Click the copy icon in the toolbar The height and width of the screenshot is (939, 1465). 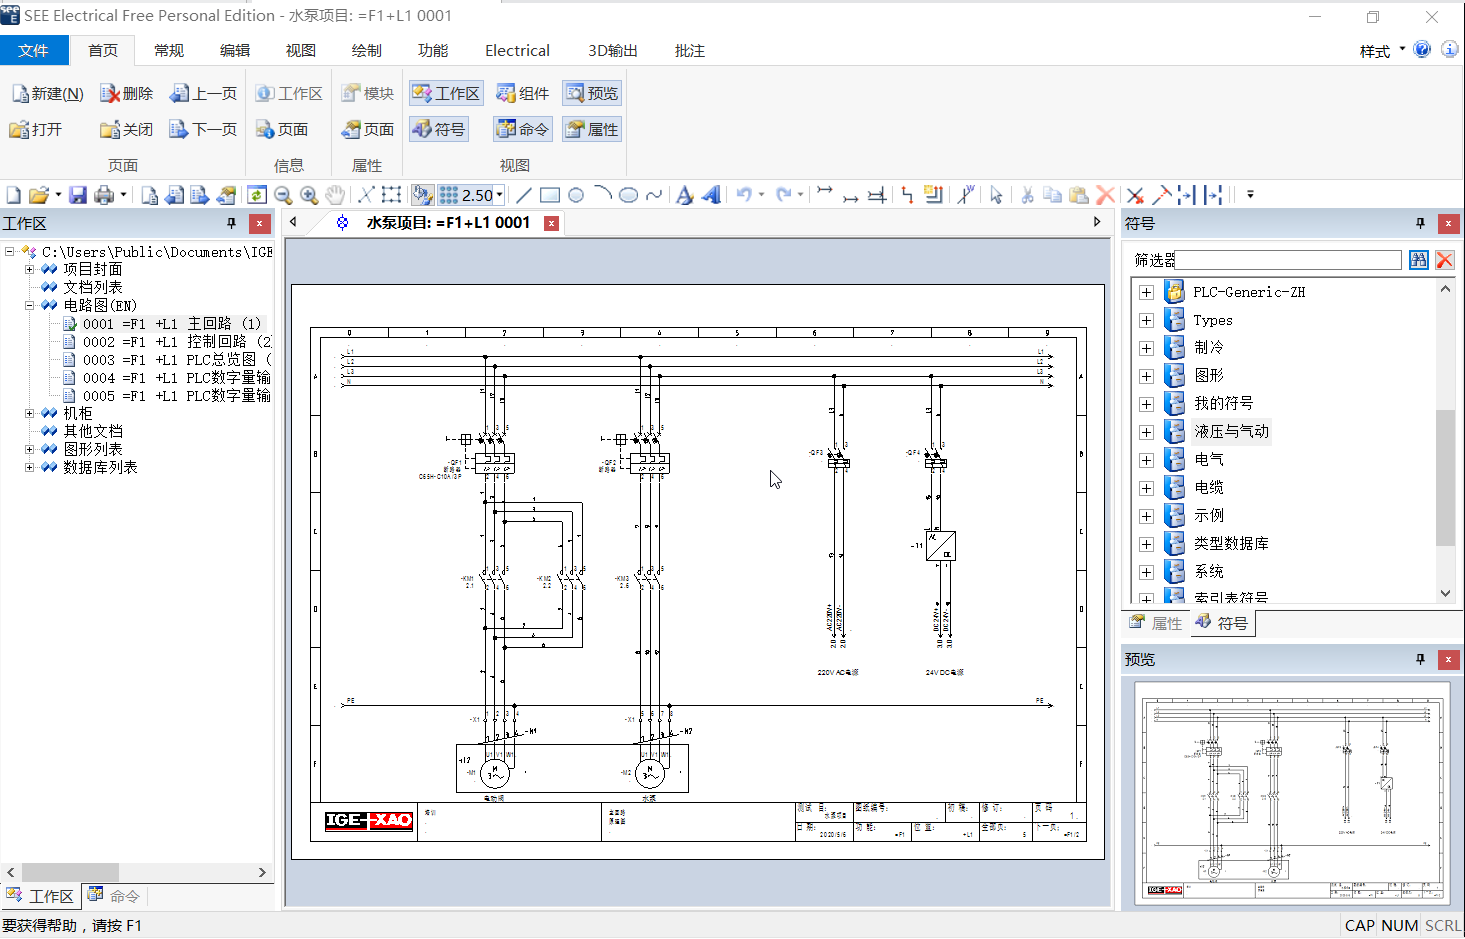(1052, 195)
